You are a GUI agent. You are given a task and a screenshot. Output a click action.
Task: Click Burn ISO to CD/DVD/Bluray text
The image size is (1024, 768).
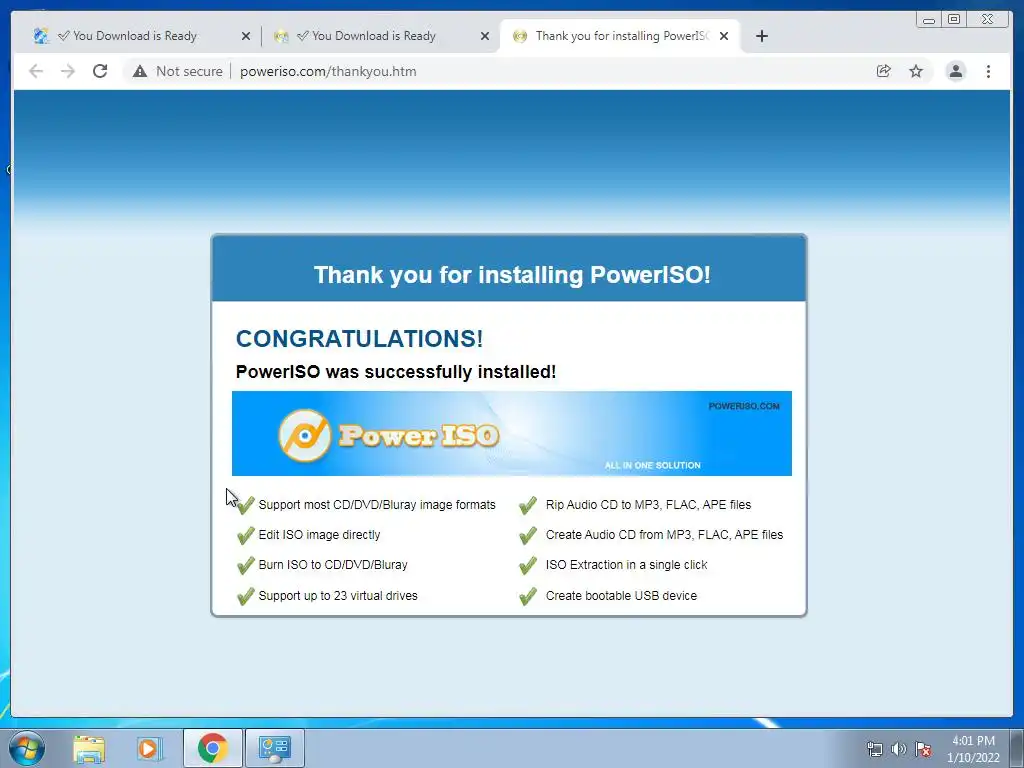[x=333, y=564]
